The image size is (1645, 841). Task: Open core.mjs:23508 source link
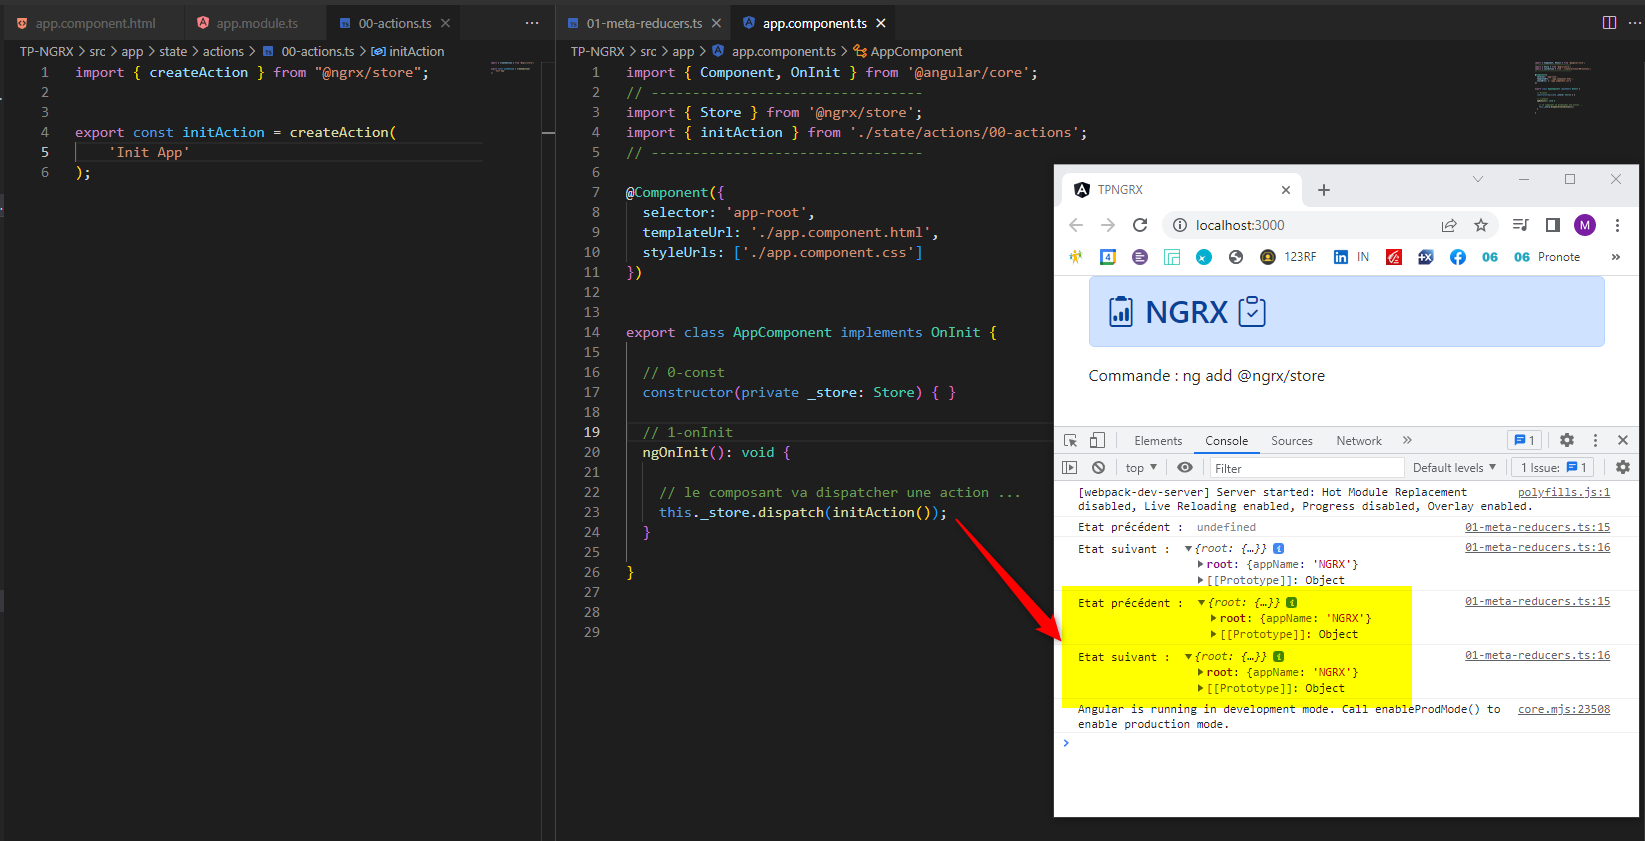coord(1564,709)
